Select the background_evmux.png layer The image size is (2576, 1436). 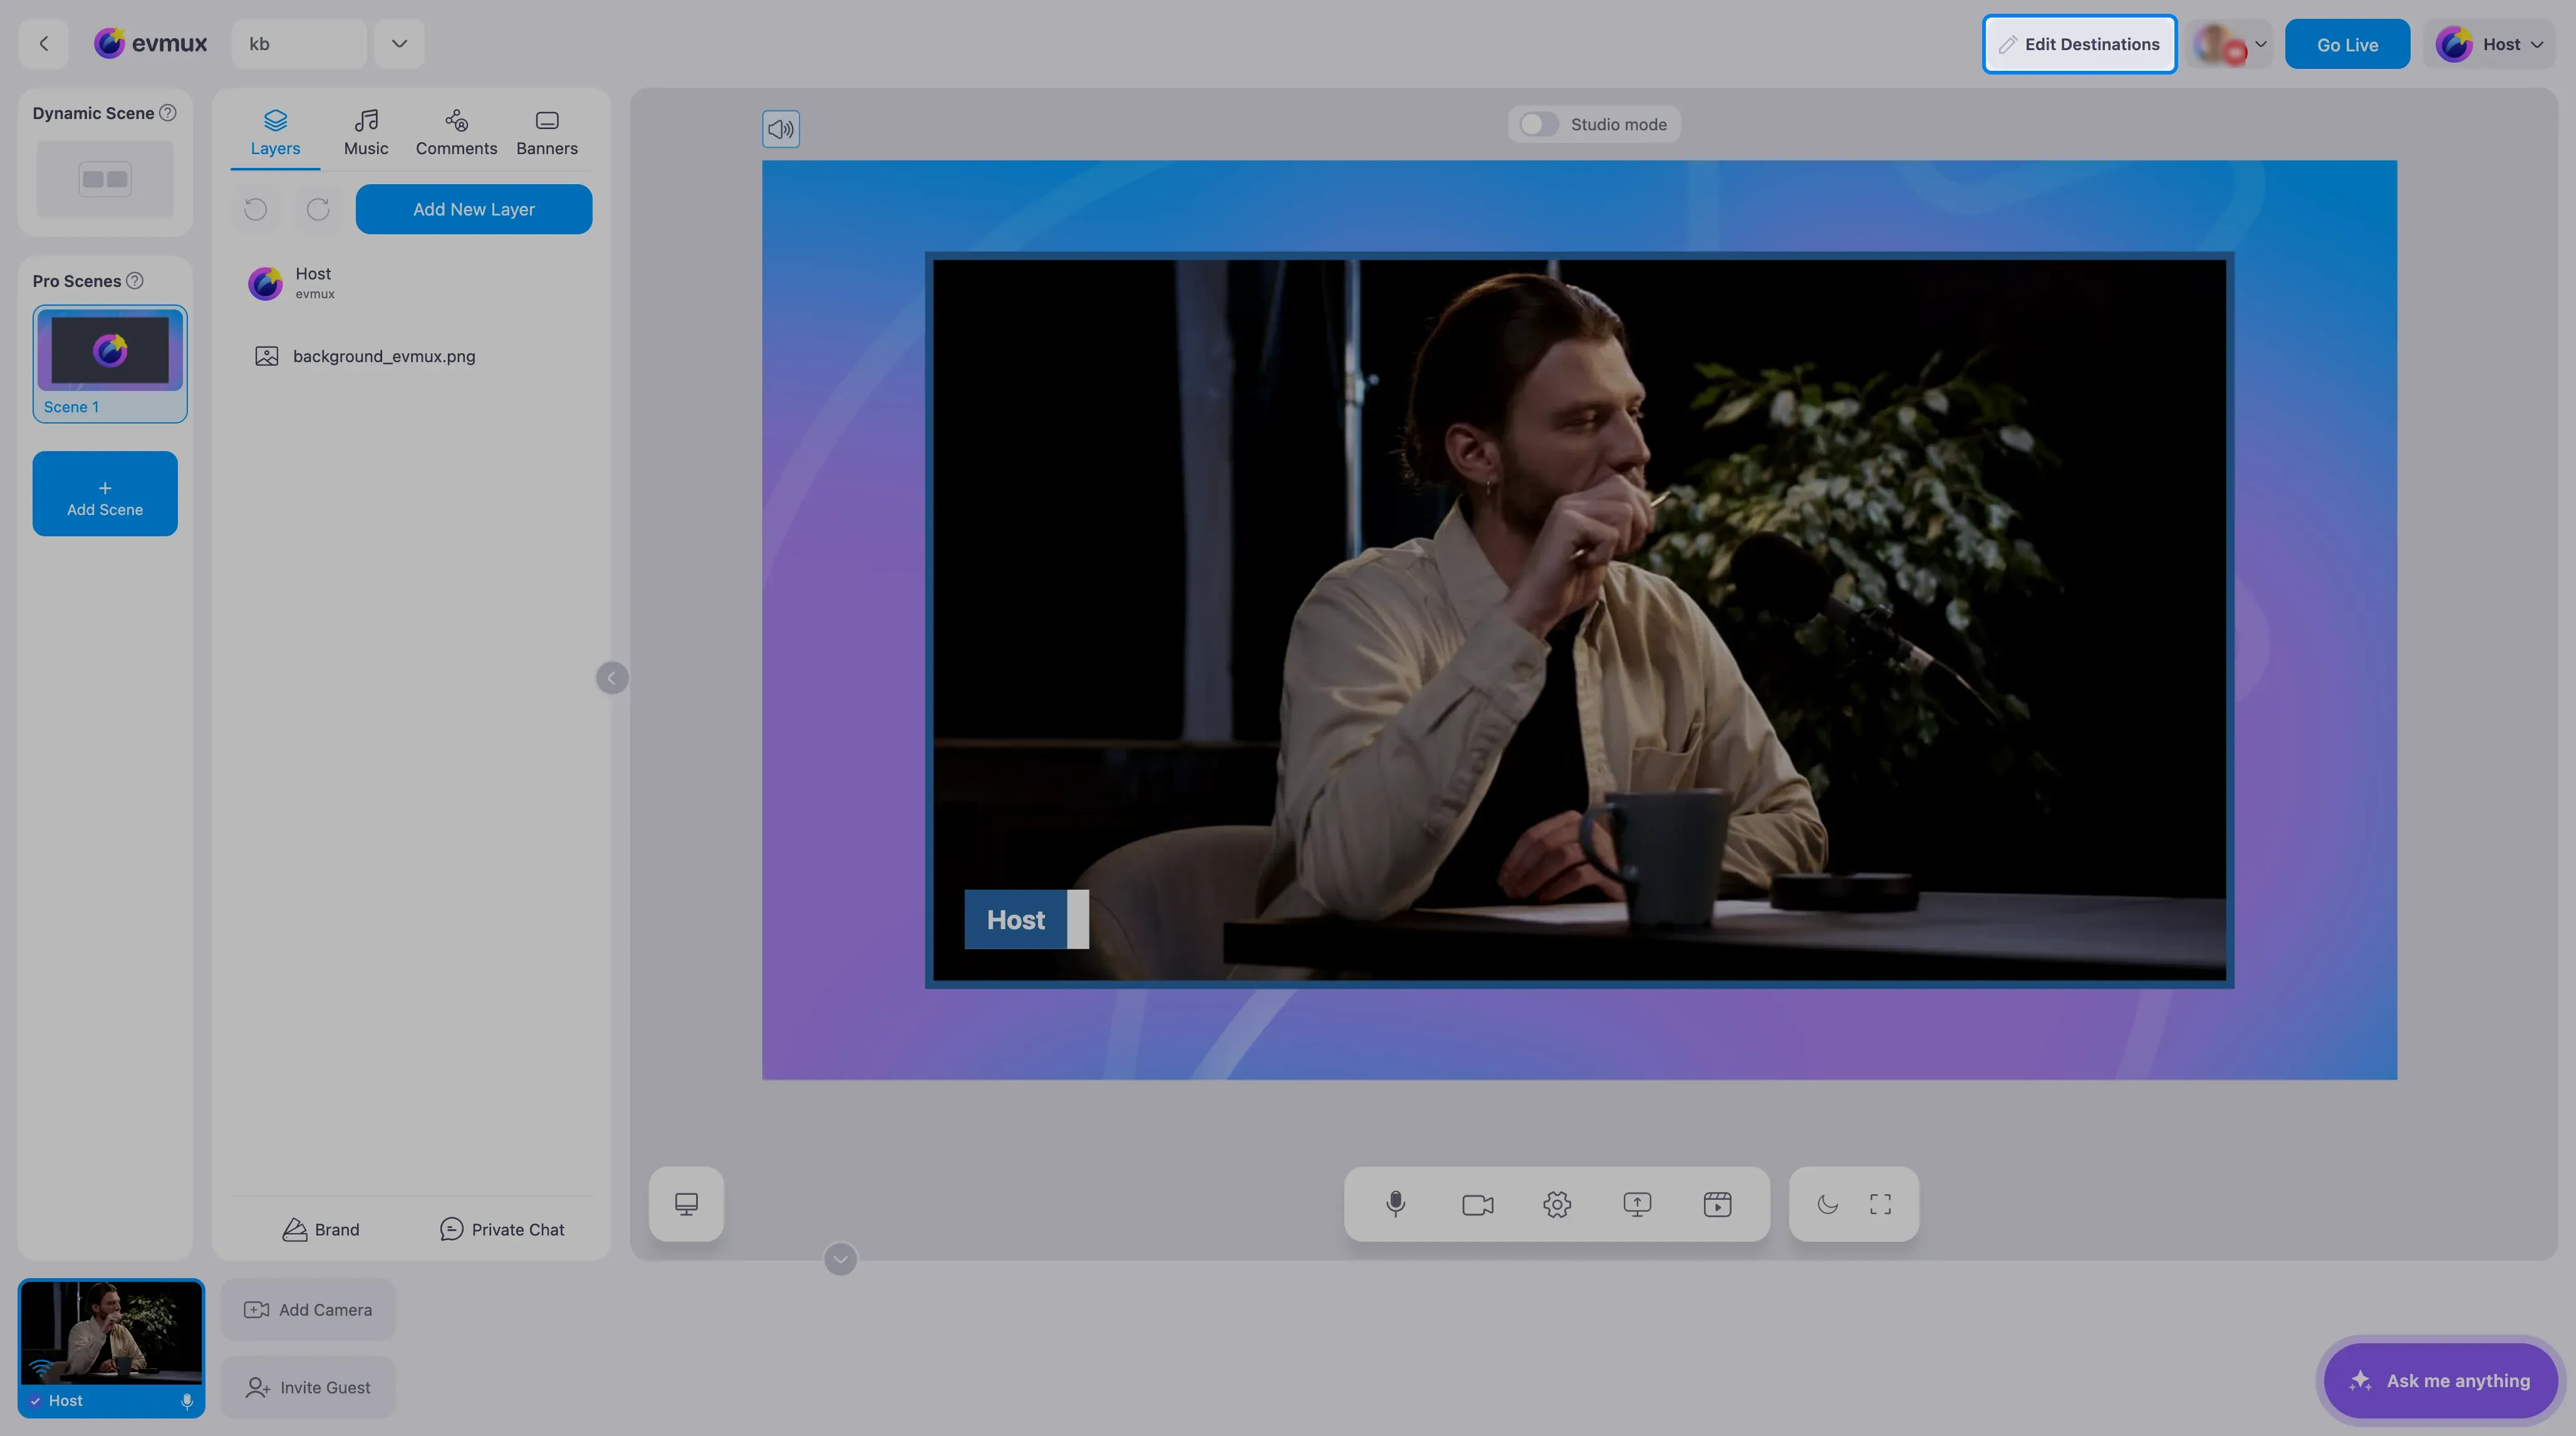coord(410,357)
